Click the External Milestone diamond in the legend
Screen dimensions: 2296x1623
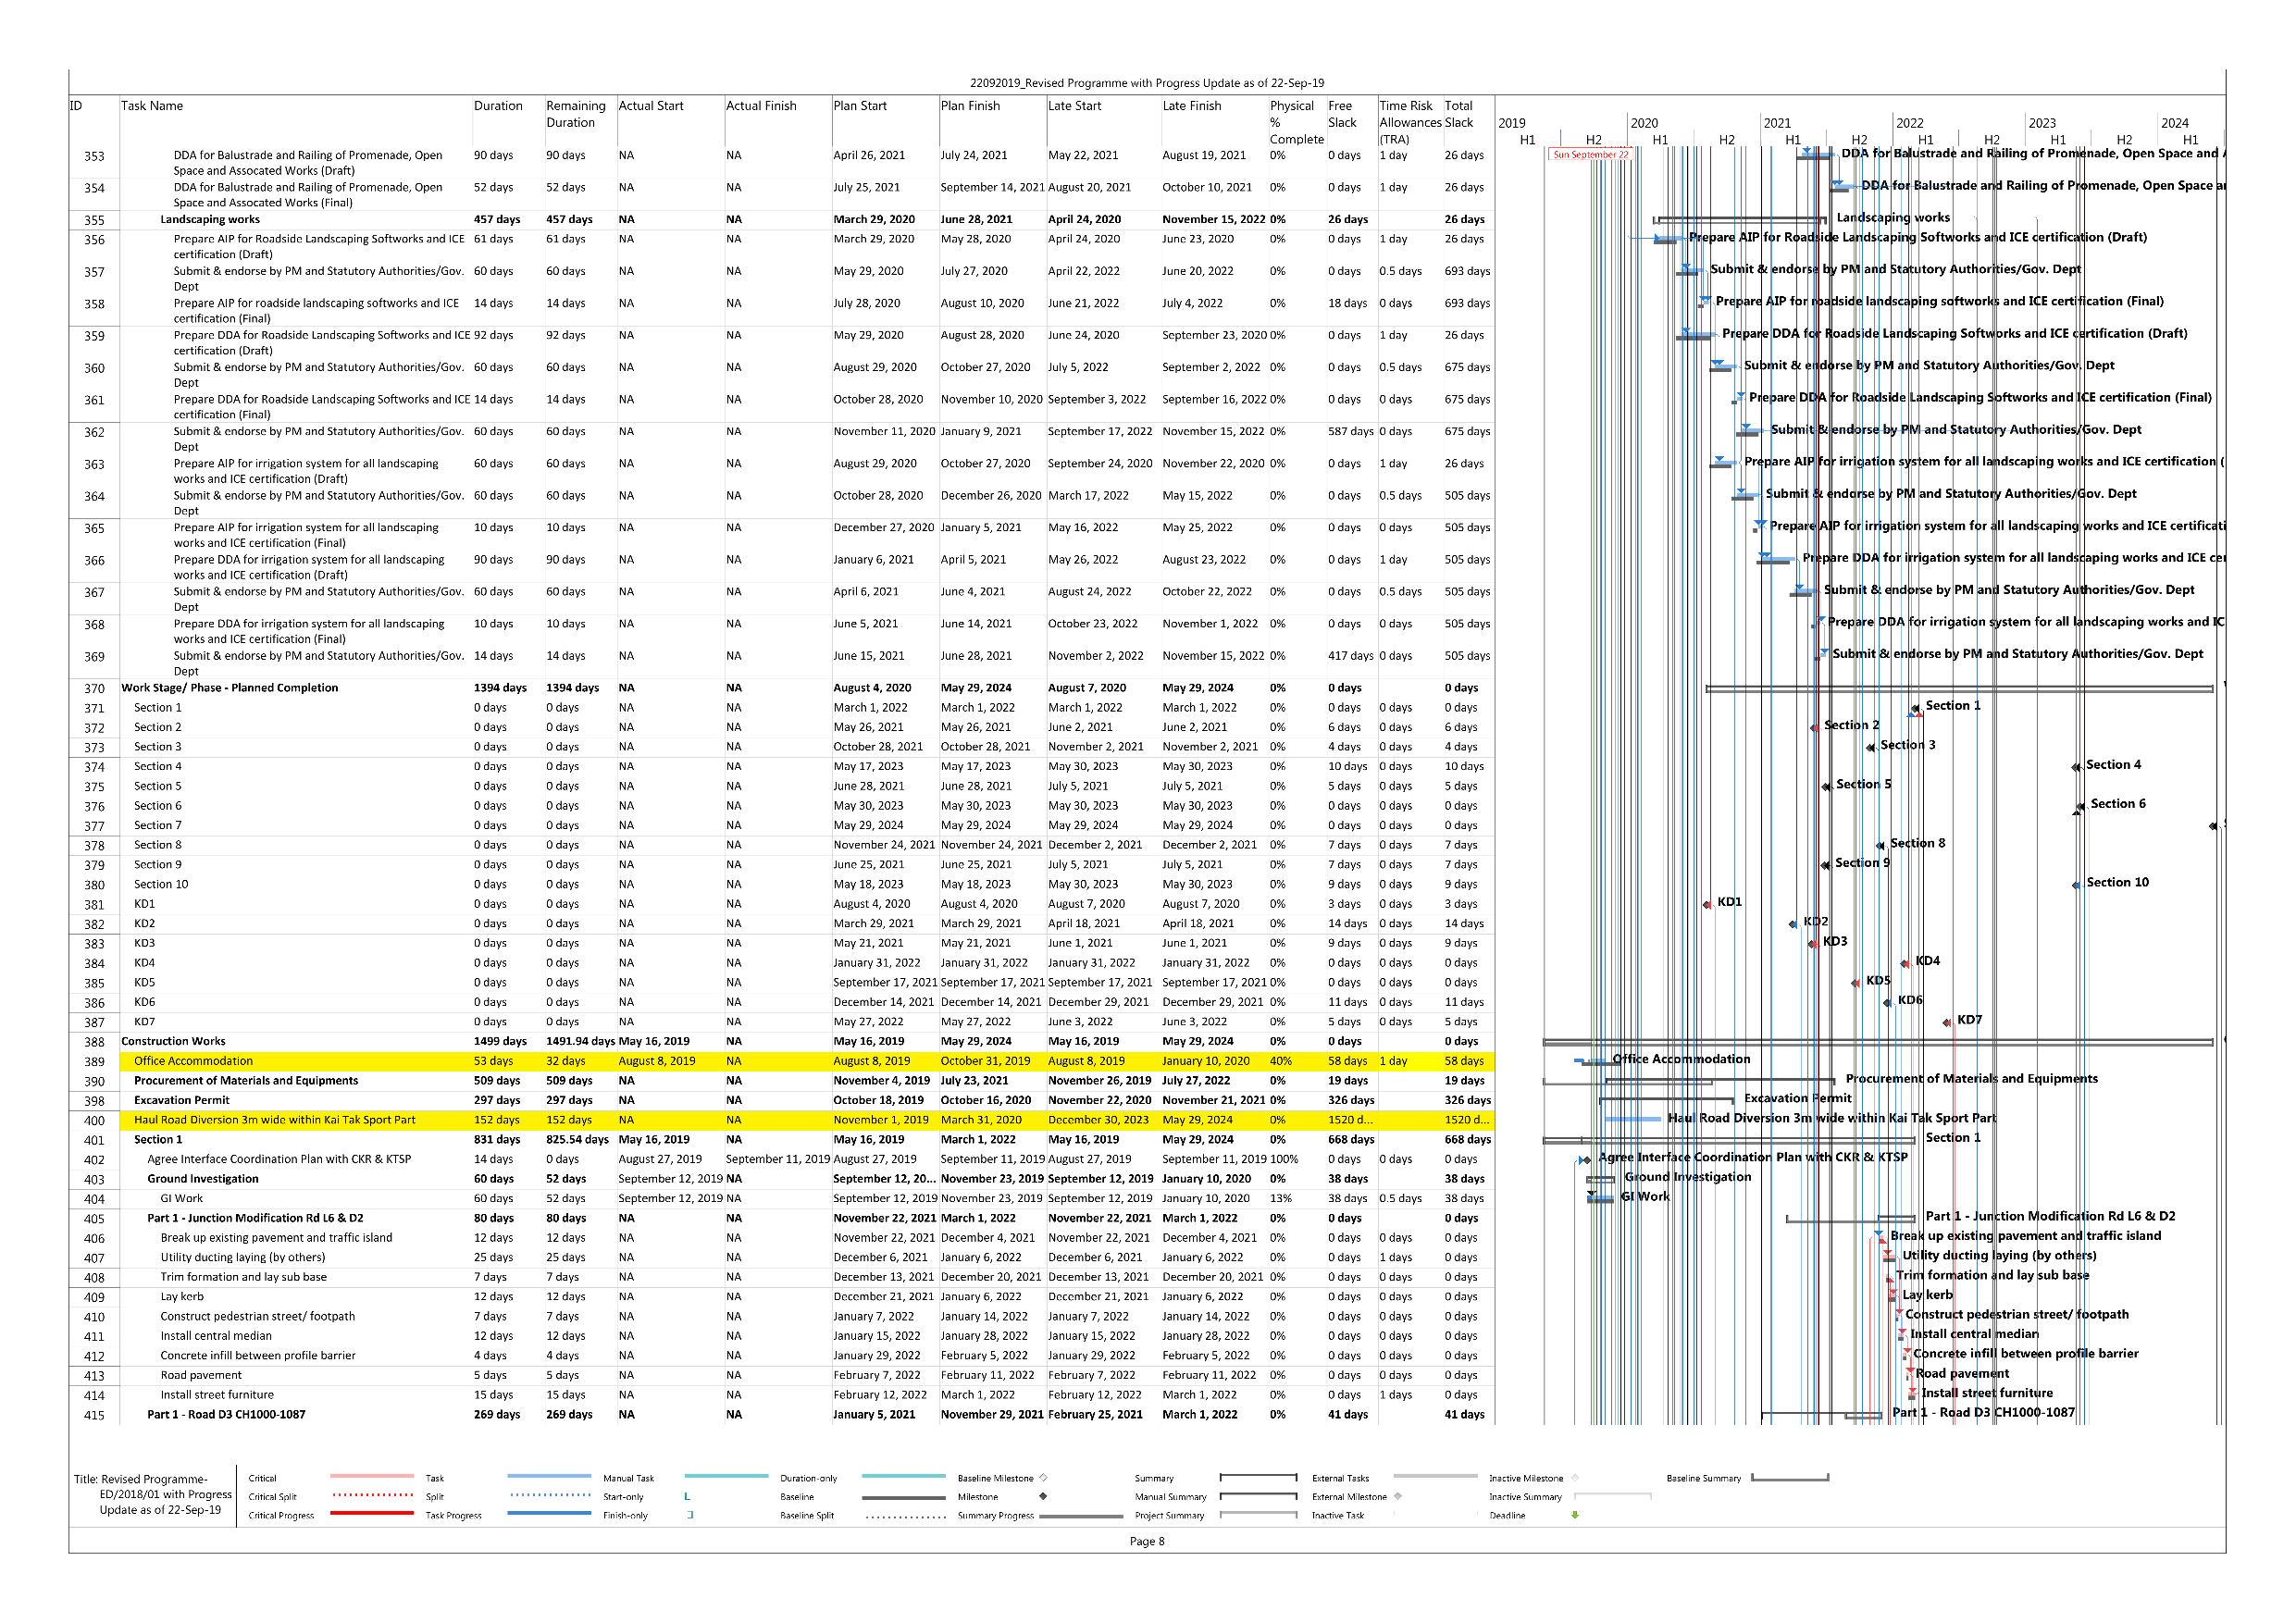(1398, 1497)
